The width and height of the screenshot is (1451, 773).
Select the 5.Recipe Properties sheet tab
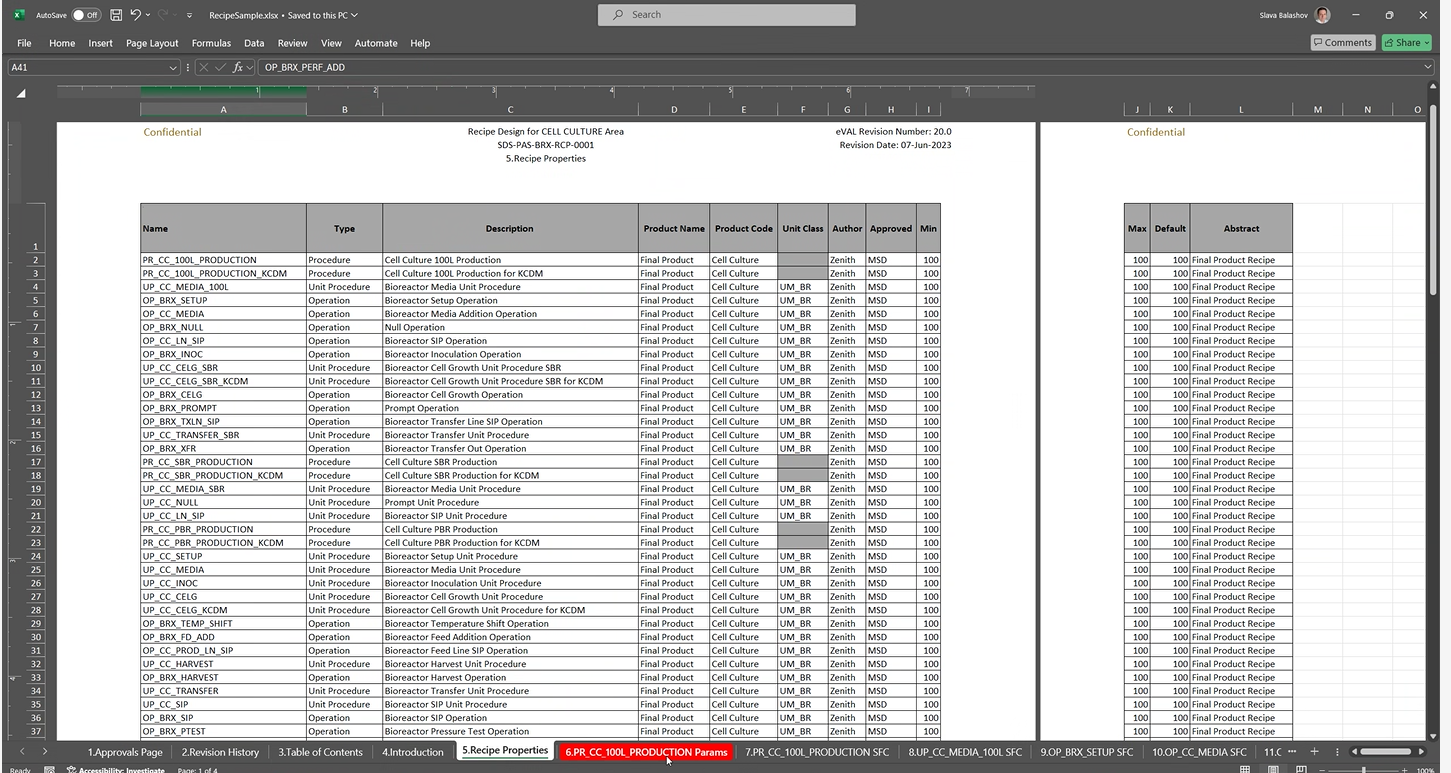tap(505, 751)
